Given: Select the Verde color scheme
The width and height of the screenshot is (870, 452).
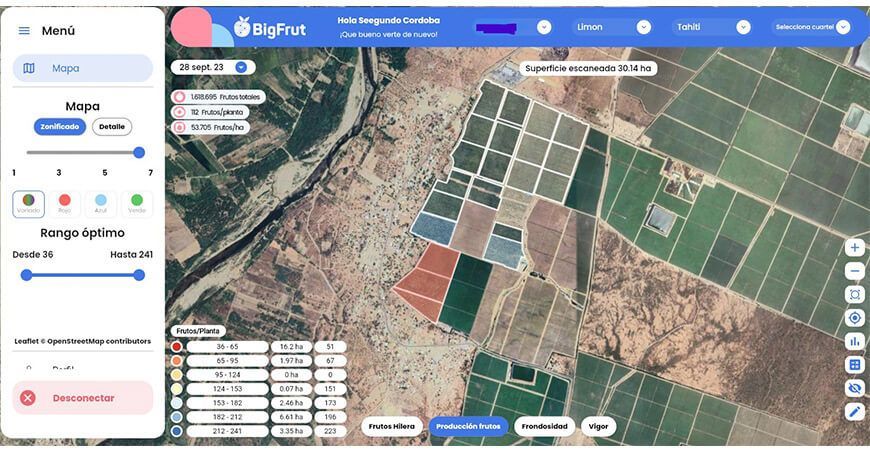Looking at the screenshot, I should (137, 204).
